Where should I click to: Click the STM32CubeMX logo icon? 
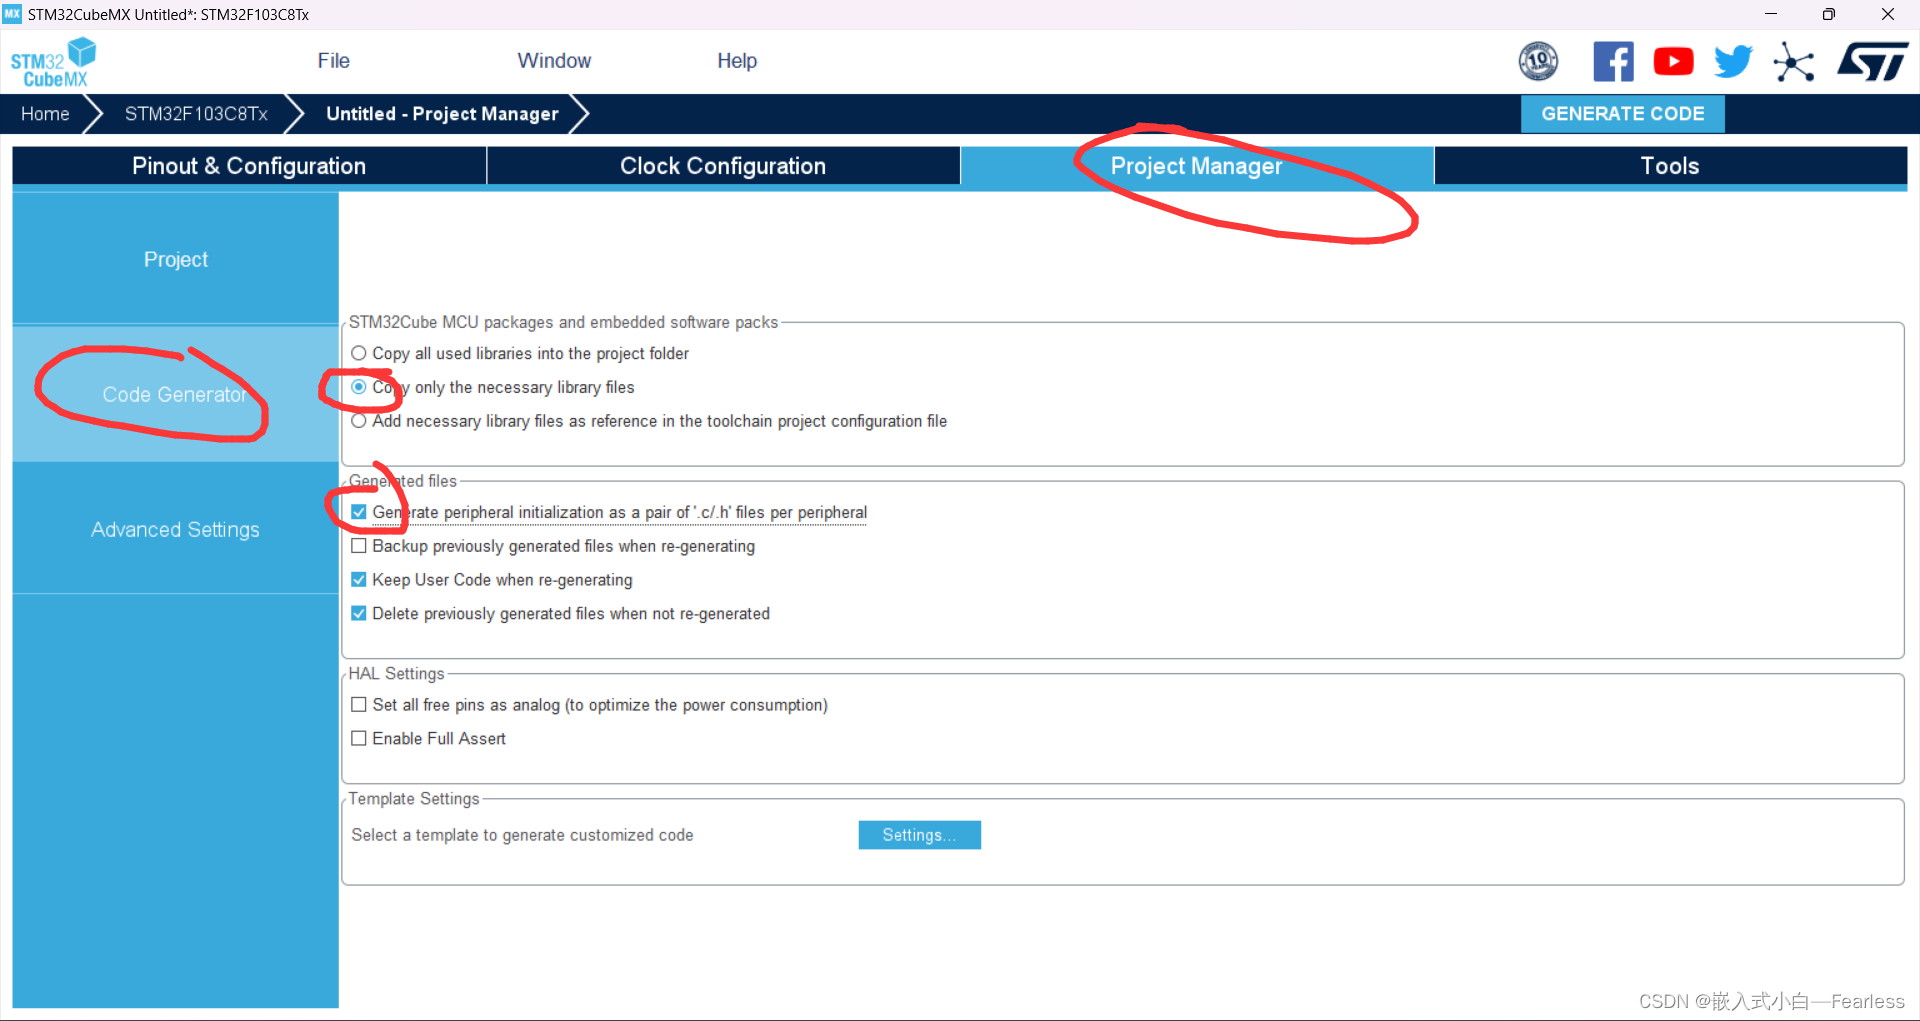54,62
